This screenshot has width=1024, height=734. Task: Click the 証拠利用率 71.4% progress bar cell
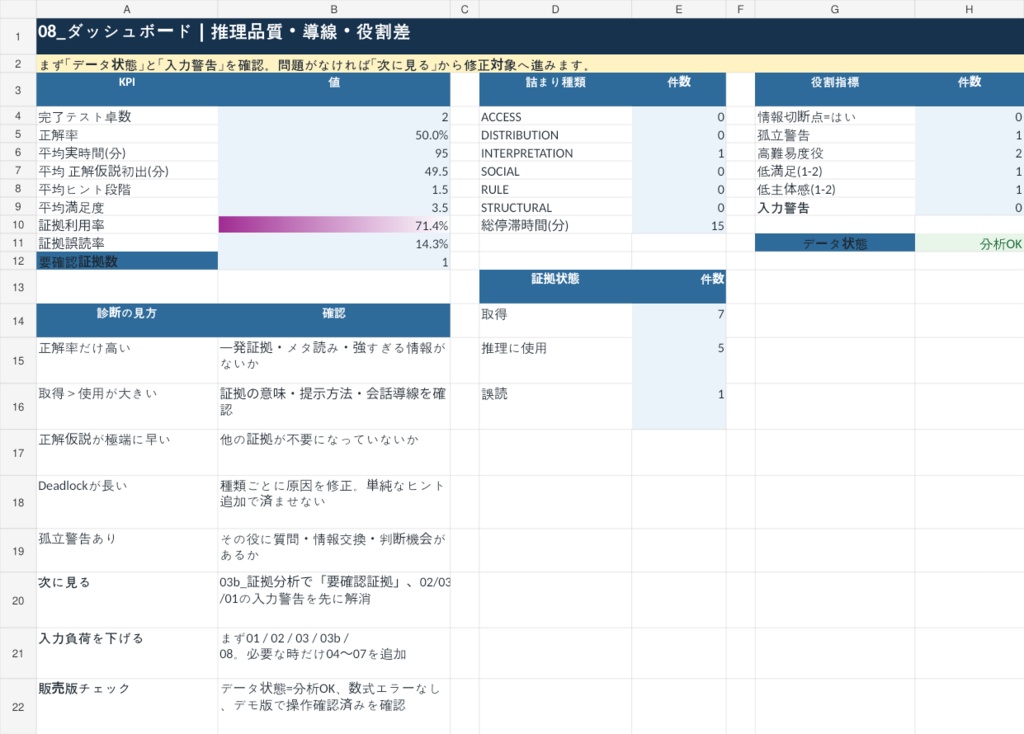[334, 225]
